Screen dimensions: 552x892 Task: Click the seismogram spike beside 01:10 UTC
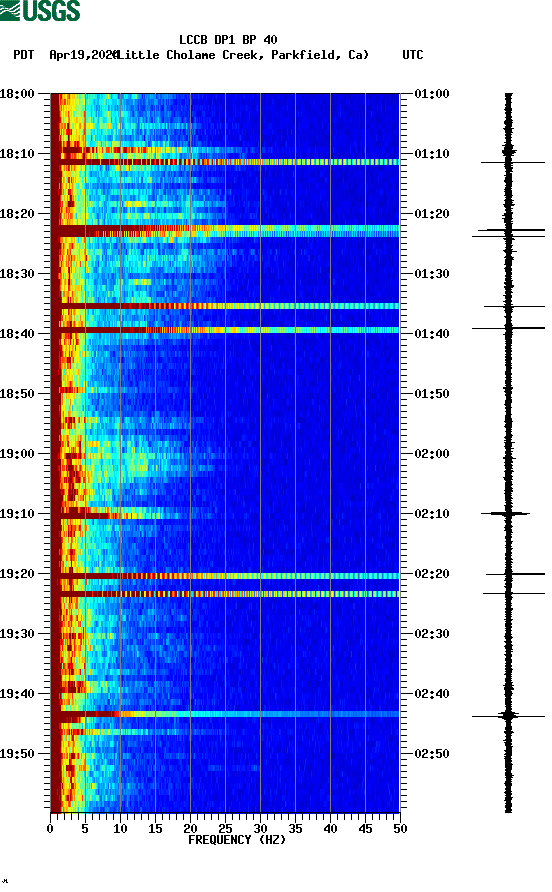pos(513,163)
